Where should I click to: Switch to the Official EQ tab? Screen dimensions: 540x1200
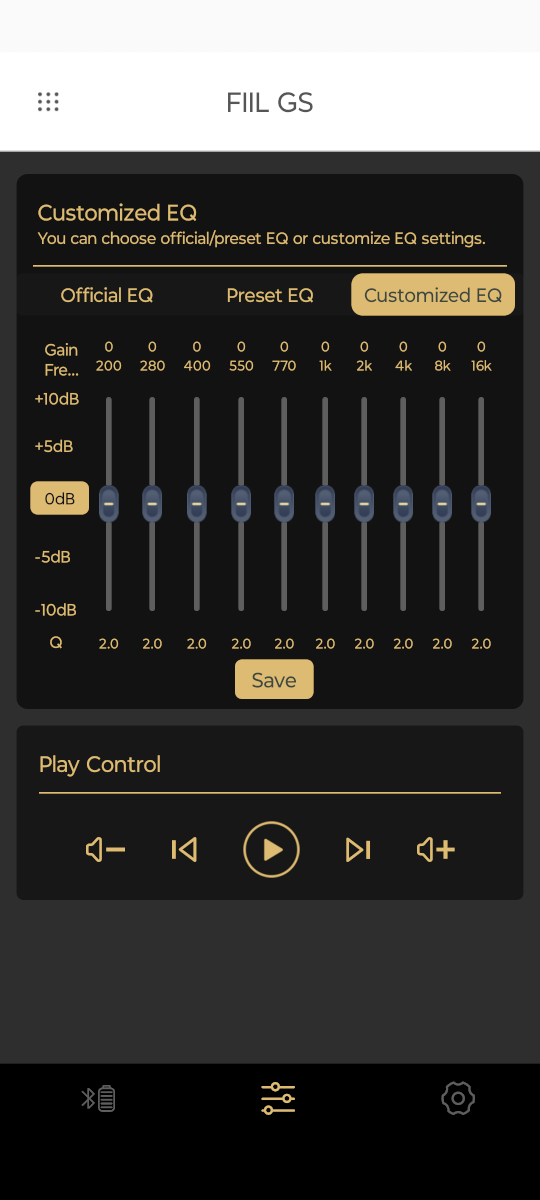tap(107, 295)
